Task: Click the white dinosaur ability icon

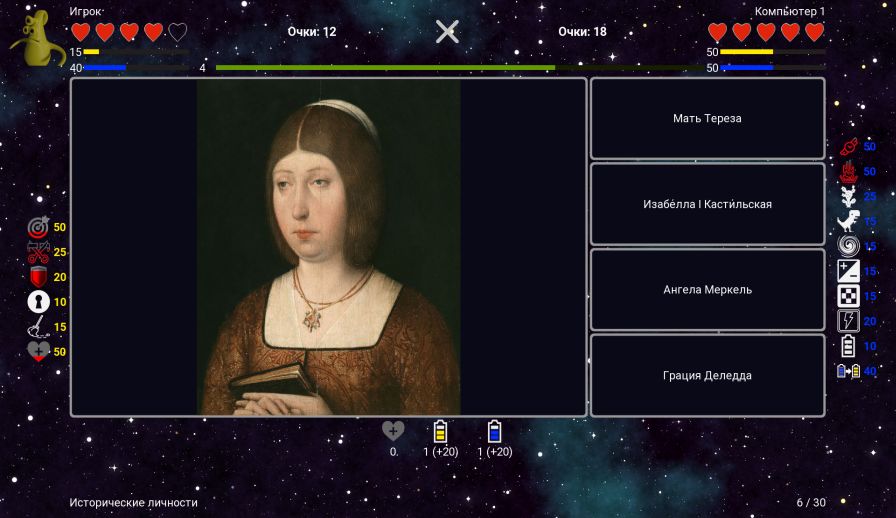Action: (848, 222)
